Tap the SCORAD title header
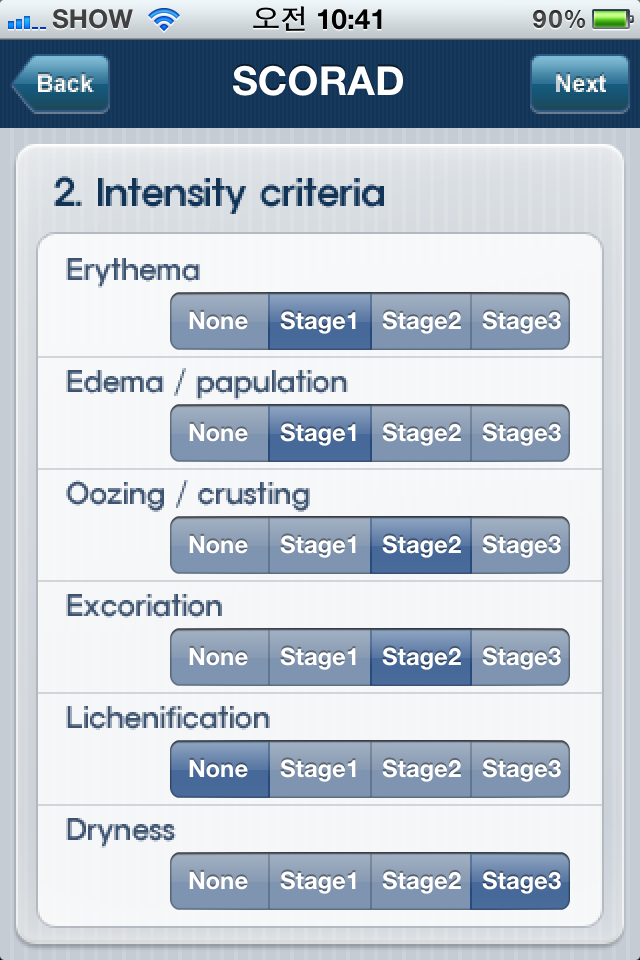Viewport: 640px width, 960px height. (x=320, y=84)
